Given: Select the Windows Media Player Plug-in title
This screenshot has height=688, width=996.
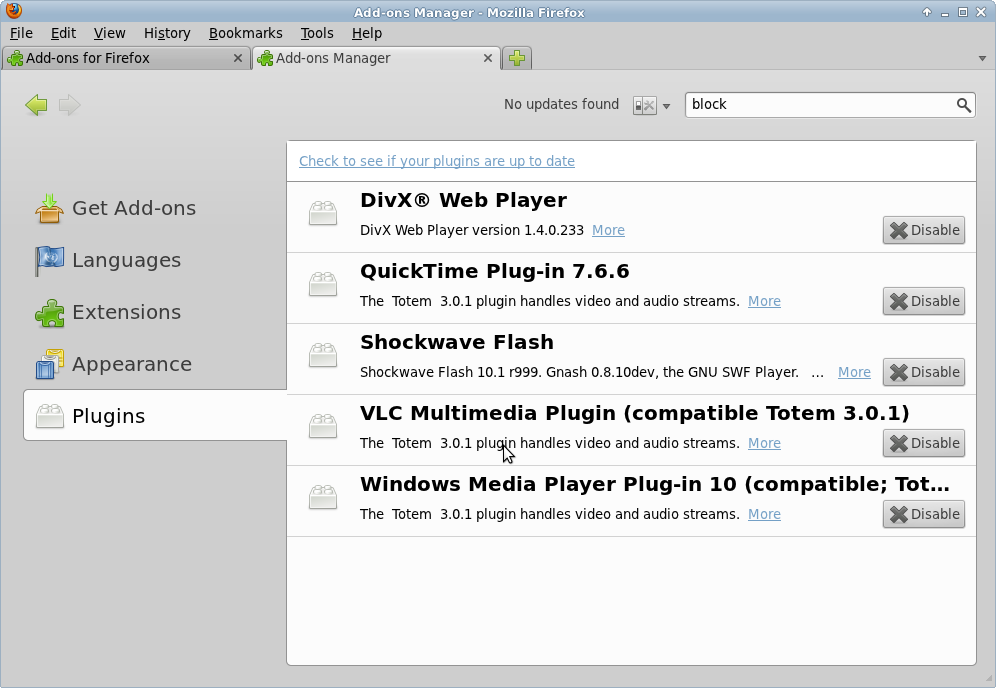Looking at the screenshot, I should (x=655, y=485).
